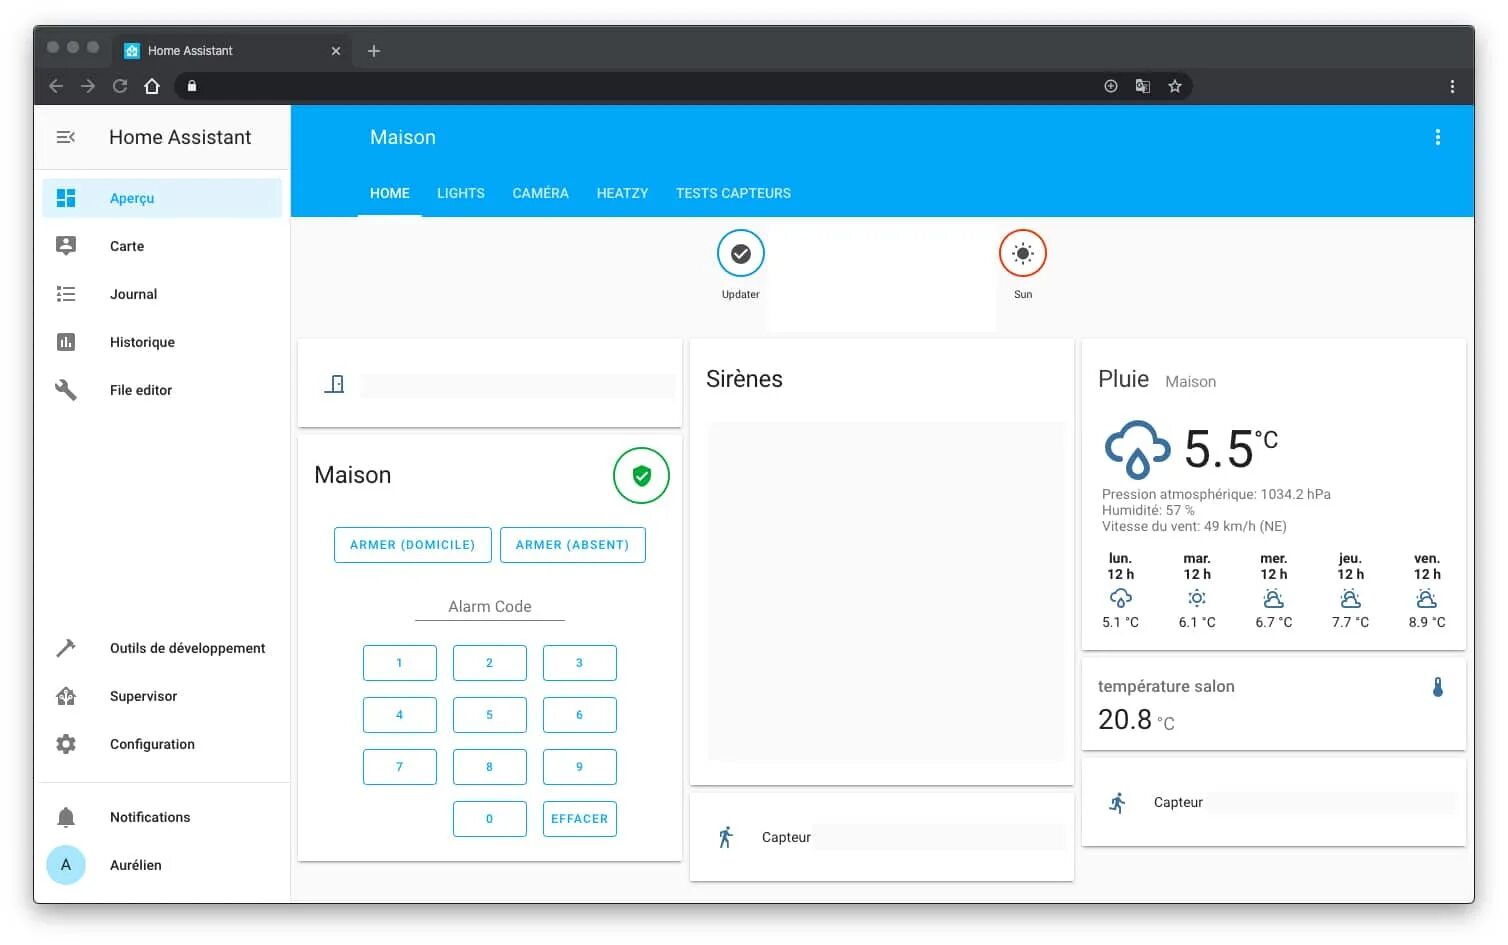This screenshot has height=945, width=1508.
Task: Close the Home Assistant browser tab
Action: click(x=336, y=51)
